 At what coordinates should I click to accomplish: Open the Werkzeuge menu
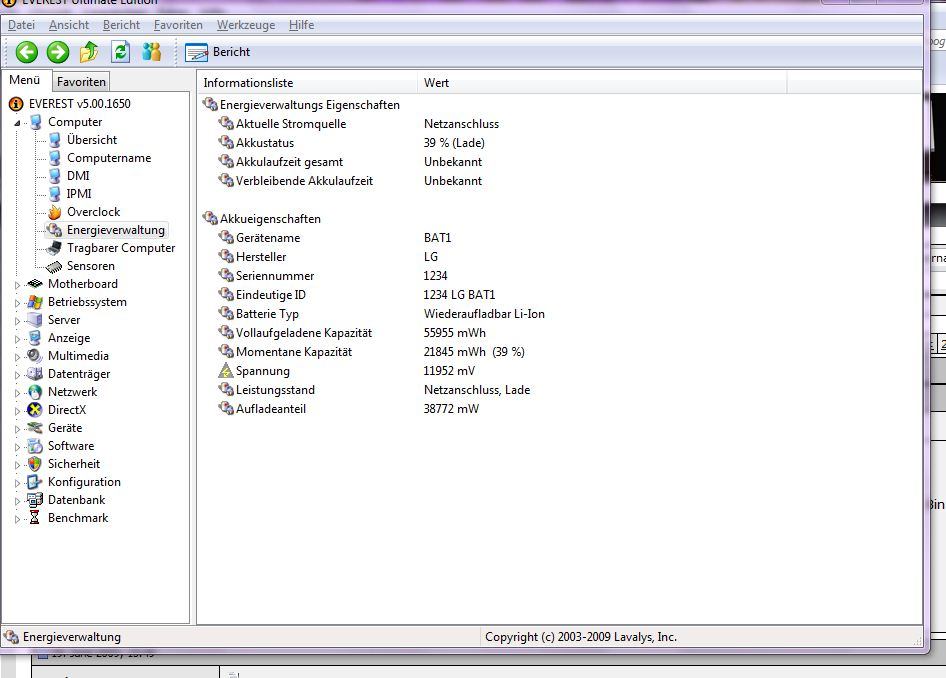[246, 25]
